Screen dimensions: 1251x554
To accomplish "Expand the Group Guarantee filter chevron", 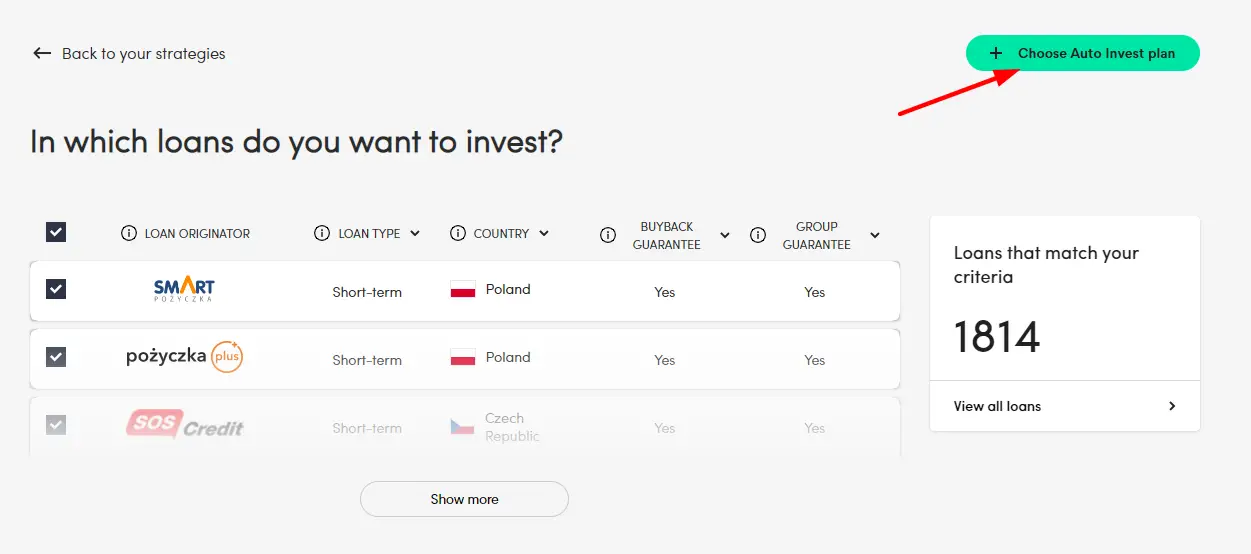I will (x=875, y=235).
